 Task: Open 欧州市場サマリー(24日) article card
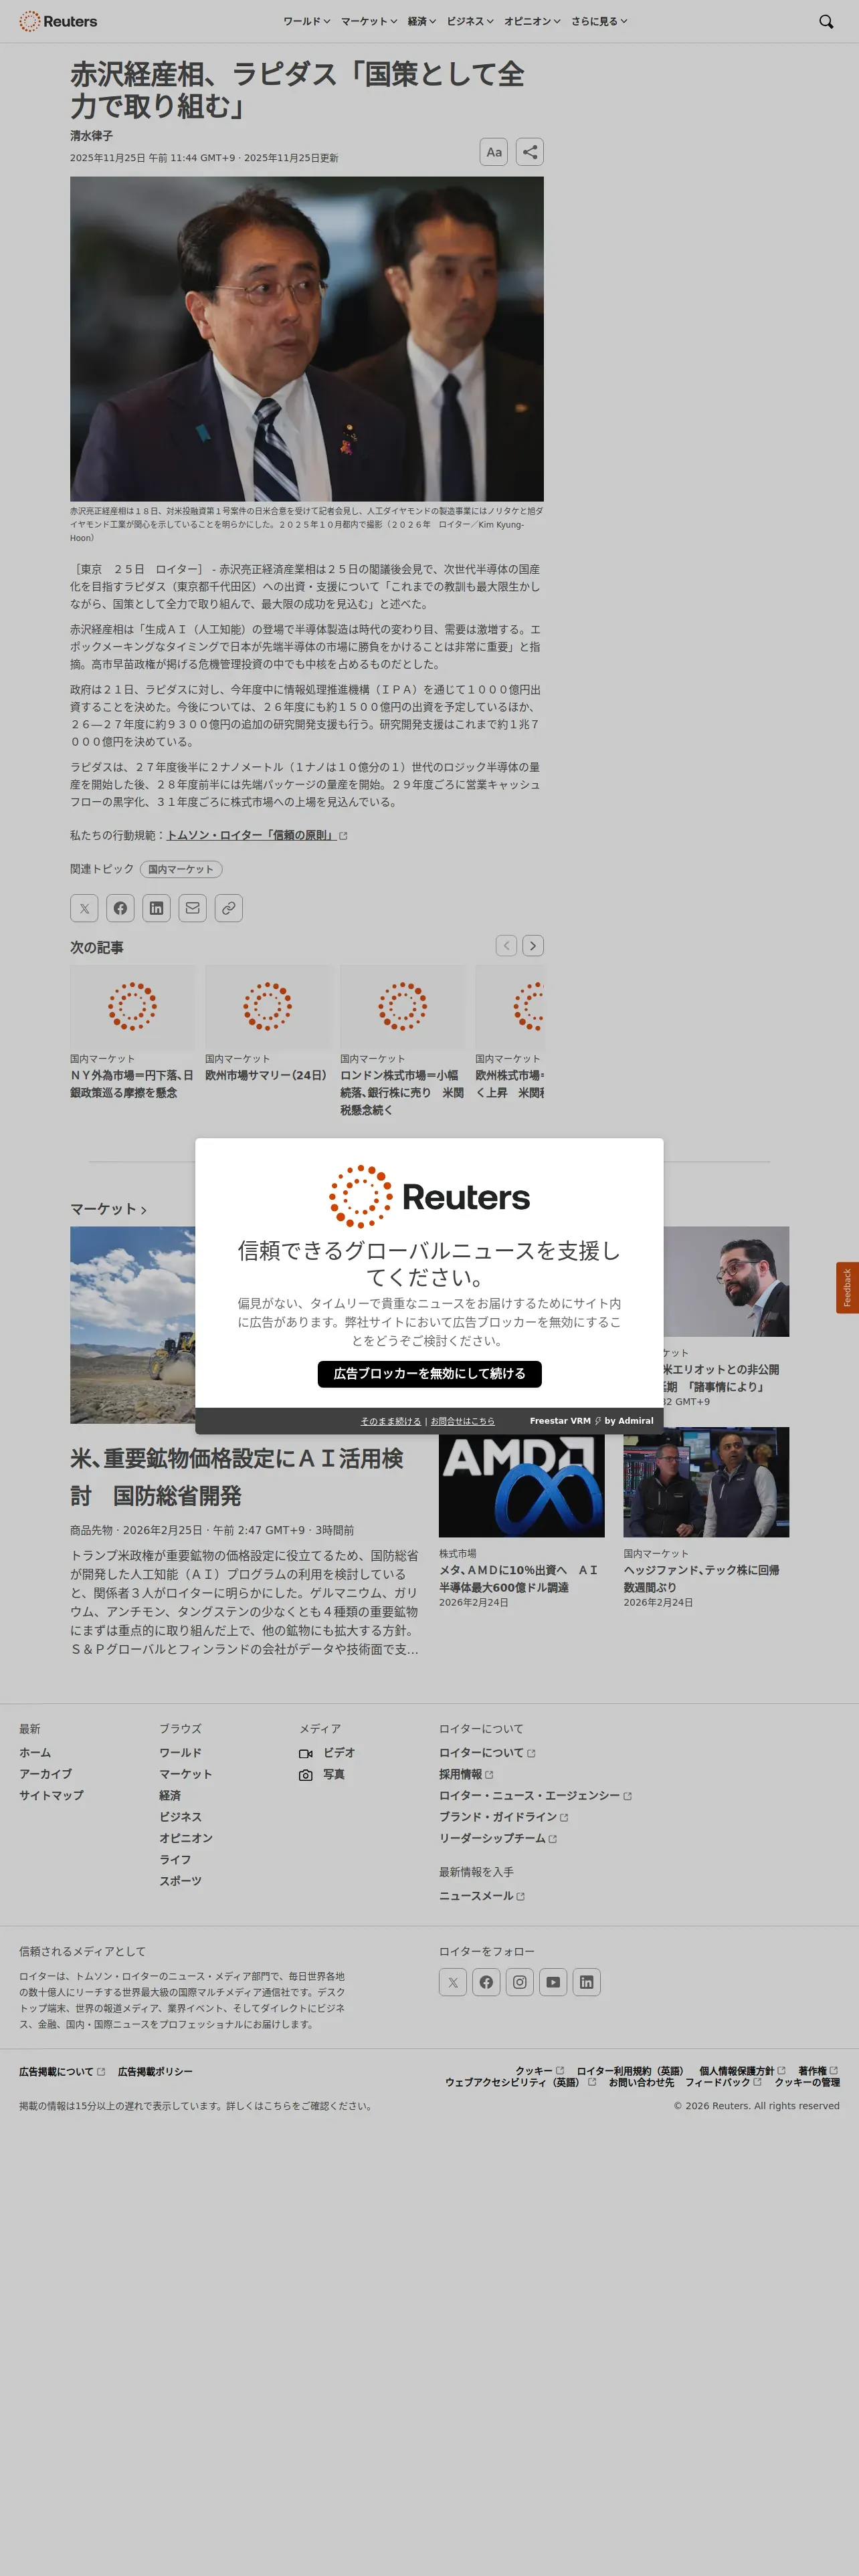click(266, 1075)
